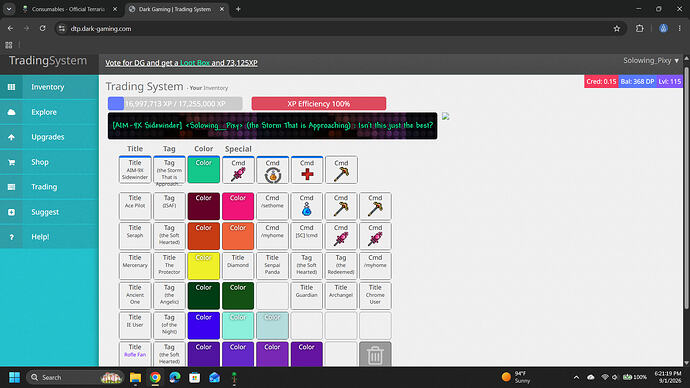This screenshot has height=388, width=690.
Task: Close the Consumables Terraria tab
Action: (115, 9)
